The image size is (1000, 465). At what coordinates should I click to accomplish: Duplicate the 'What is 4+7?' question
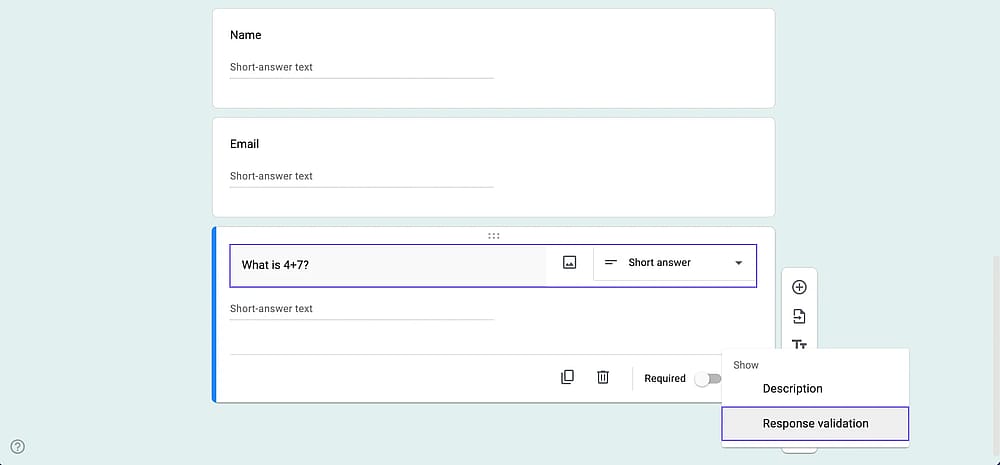click(567, 378)
